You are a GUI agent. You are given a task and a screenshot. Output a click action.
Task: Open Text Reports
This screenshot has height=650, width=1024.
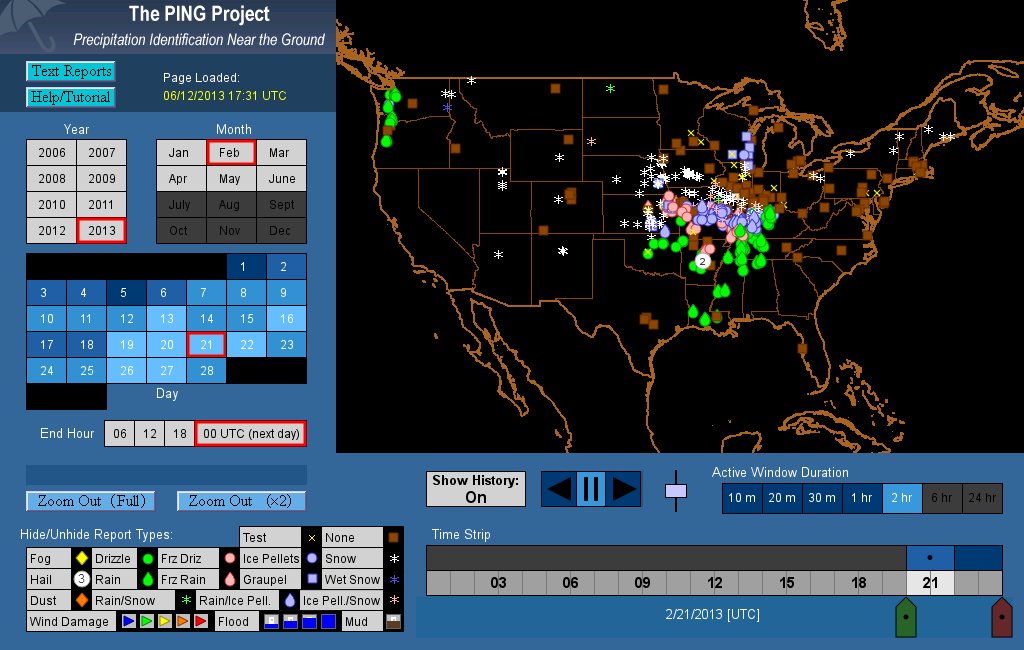pyautogui.click(x=70, y=71)
